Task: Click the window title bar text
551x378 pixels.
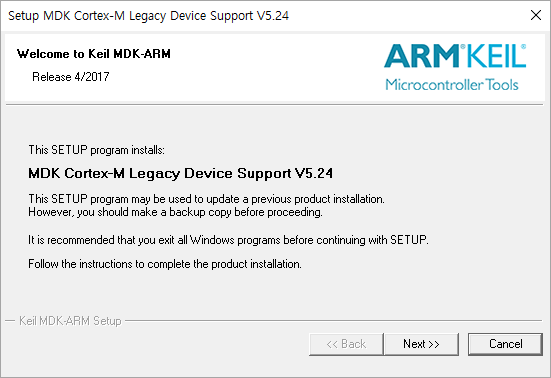Action: [148, 16]
